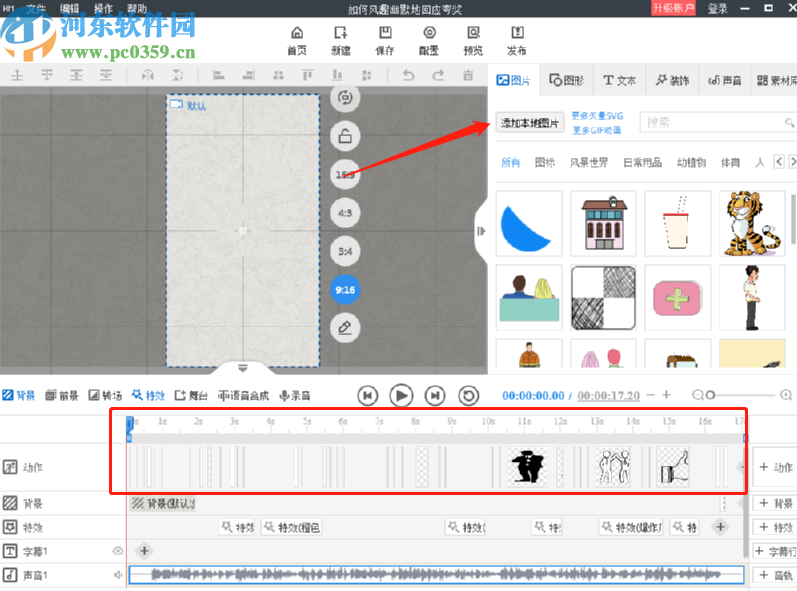Viewport: 797px width, 591px height.
Task: Click the skip to start playback button
Action: tap(367, 395)
